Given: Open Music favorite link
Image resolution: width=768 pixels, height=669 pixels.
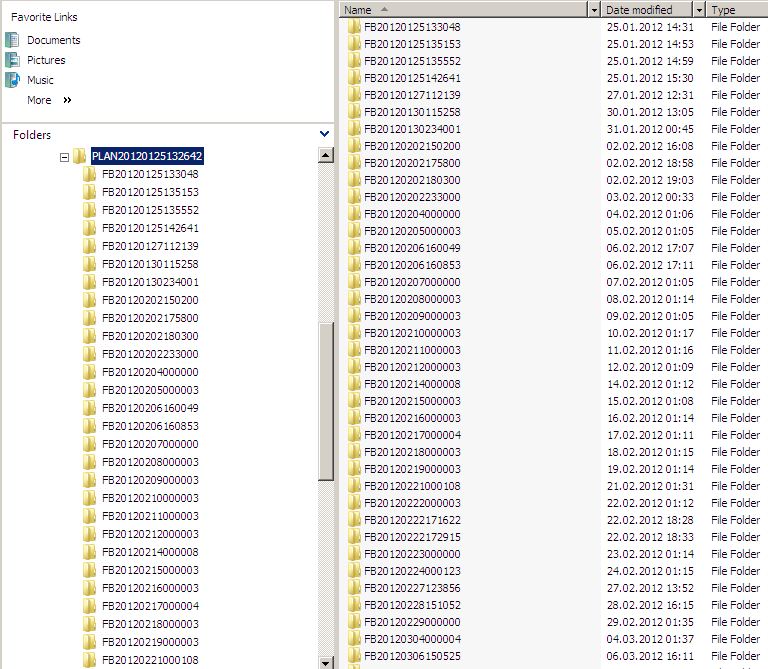Looking at the screenshot, I should [x=40, y=80].
